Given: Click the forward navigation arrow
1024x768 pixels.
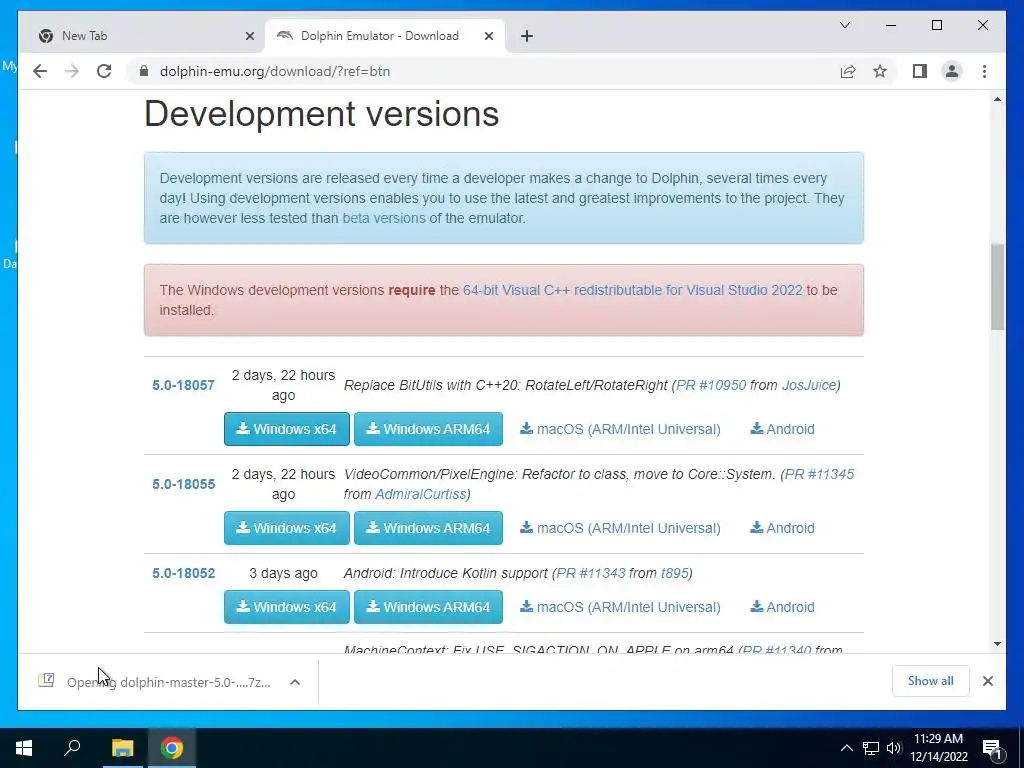Looking at the screenshot, I should point(72,71).
